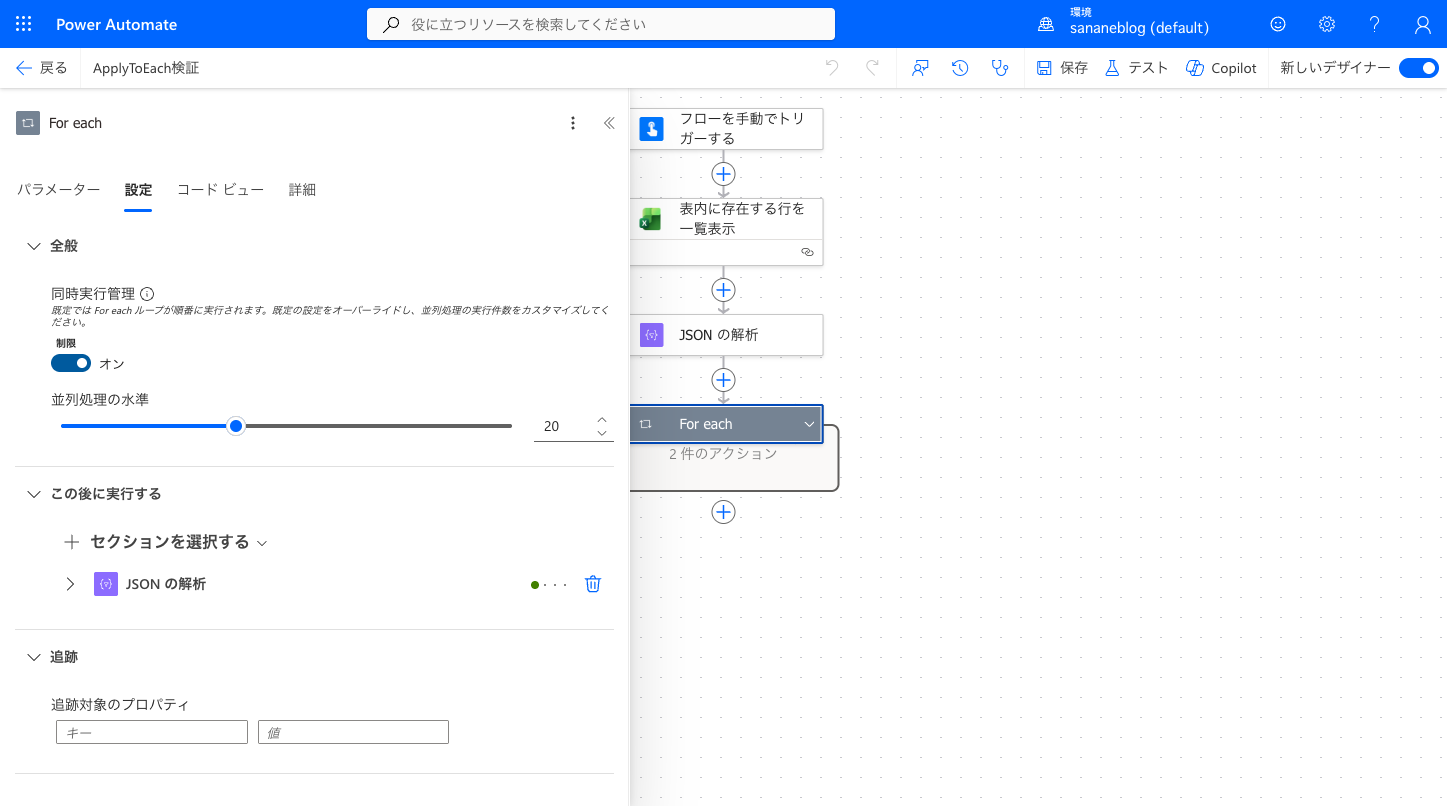
Task: Click the green status dots on JSON の解析 row
Action: tap(549, 584)
